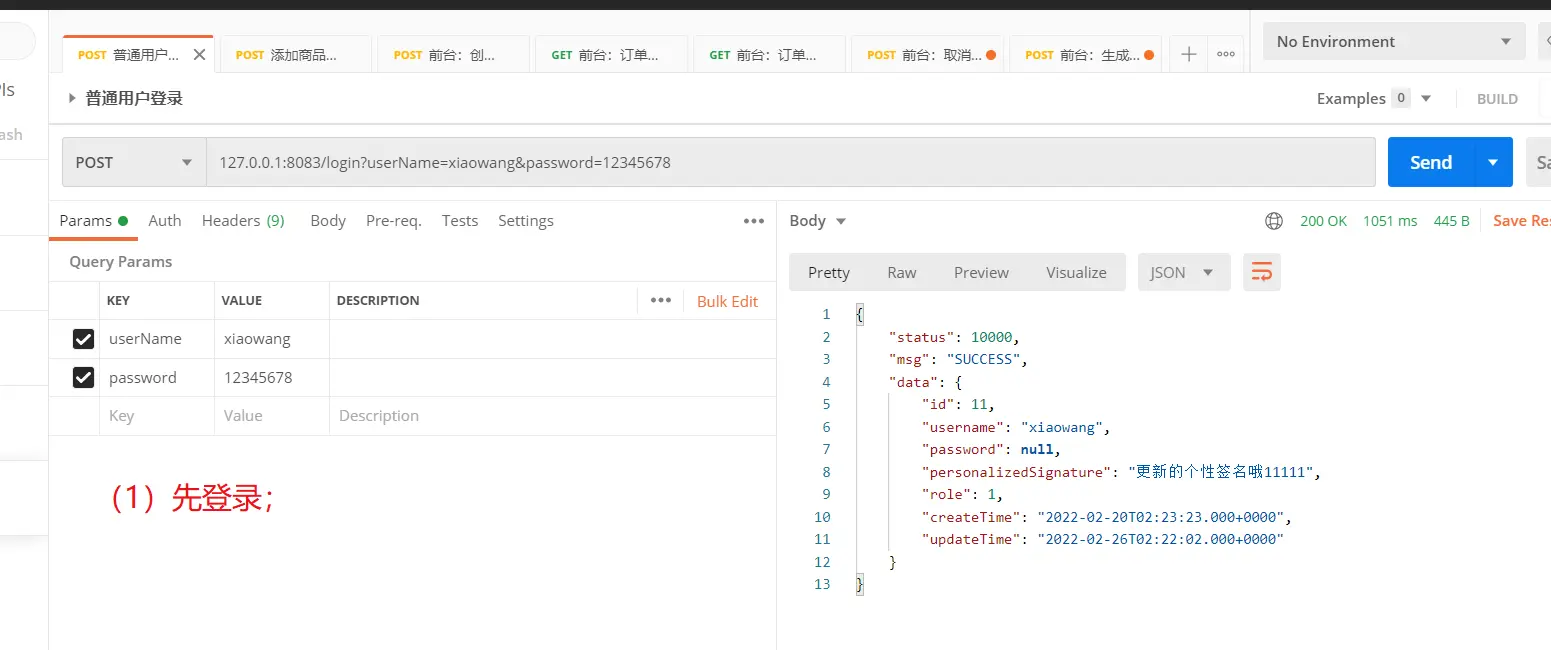Click the globe network icon

1274,221
